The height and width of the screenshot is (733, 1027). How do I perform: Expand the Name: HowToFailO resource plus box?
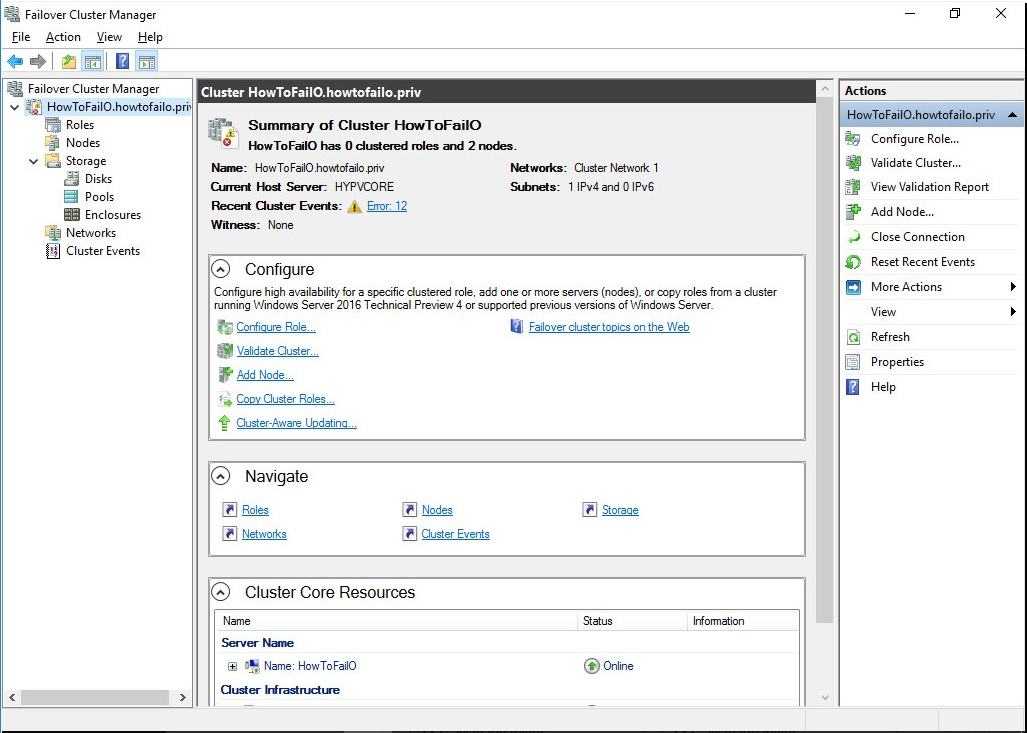point(232,666)
